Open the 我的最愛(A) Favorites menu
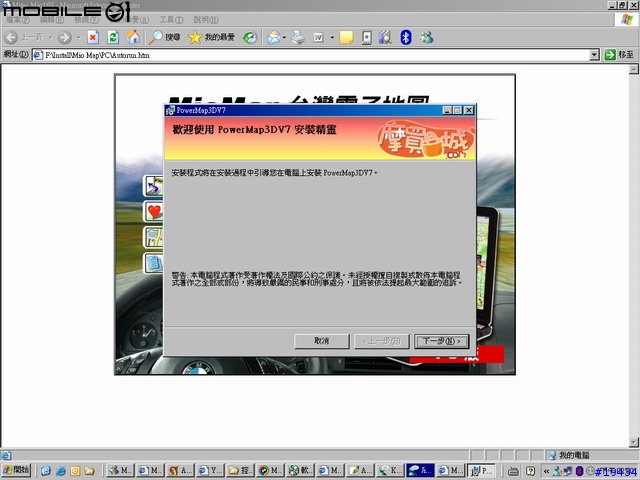640x480 pixels. (131, 20)
